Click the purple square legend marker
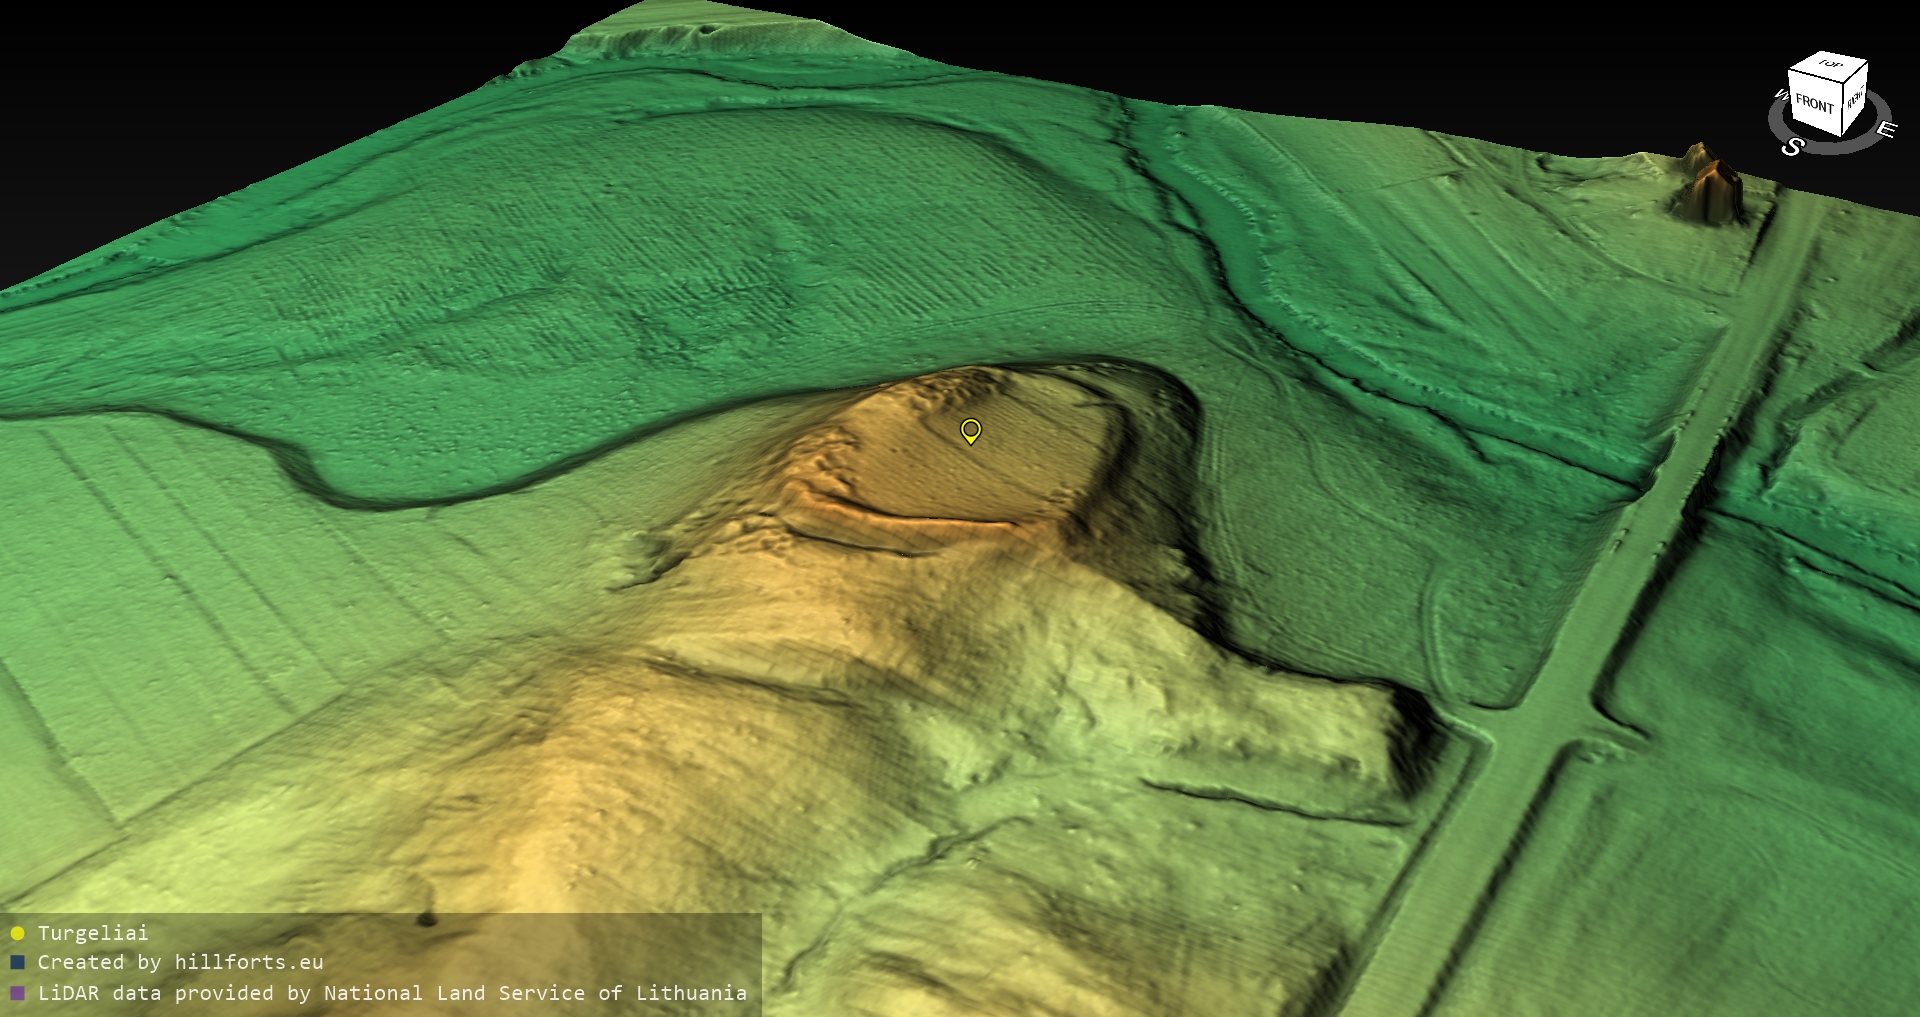 pyautogui.click(x=17, y=994)
